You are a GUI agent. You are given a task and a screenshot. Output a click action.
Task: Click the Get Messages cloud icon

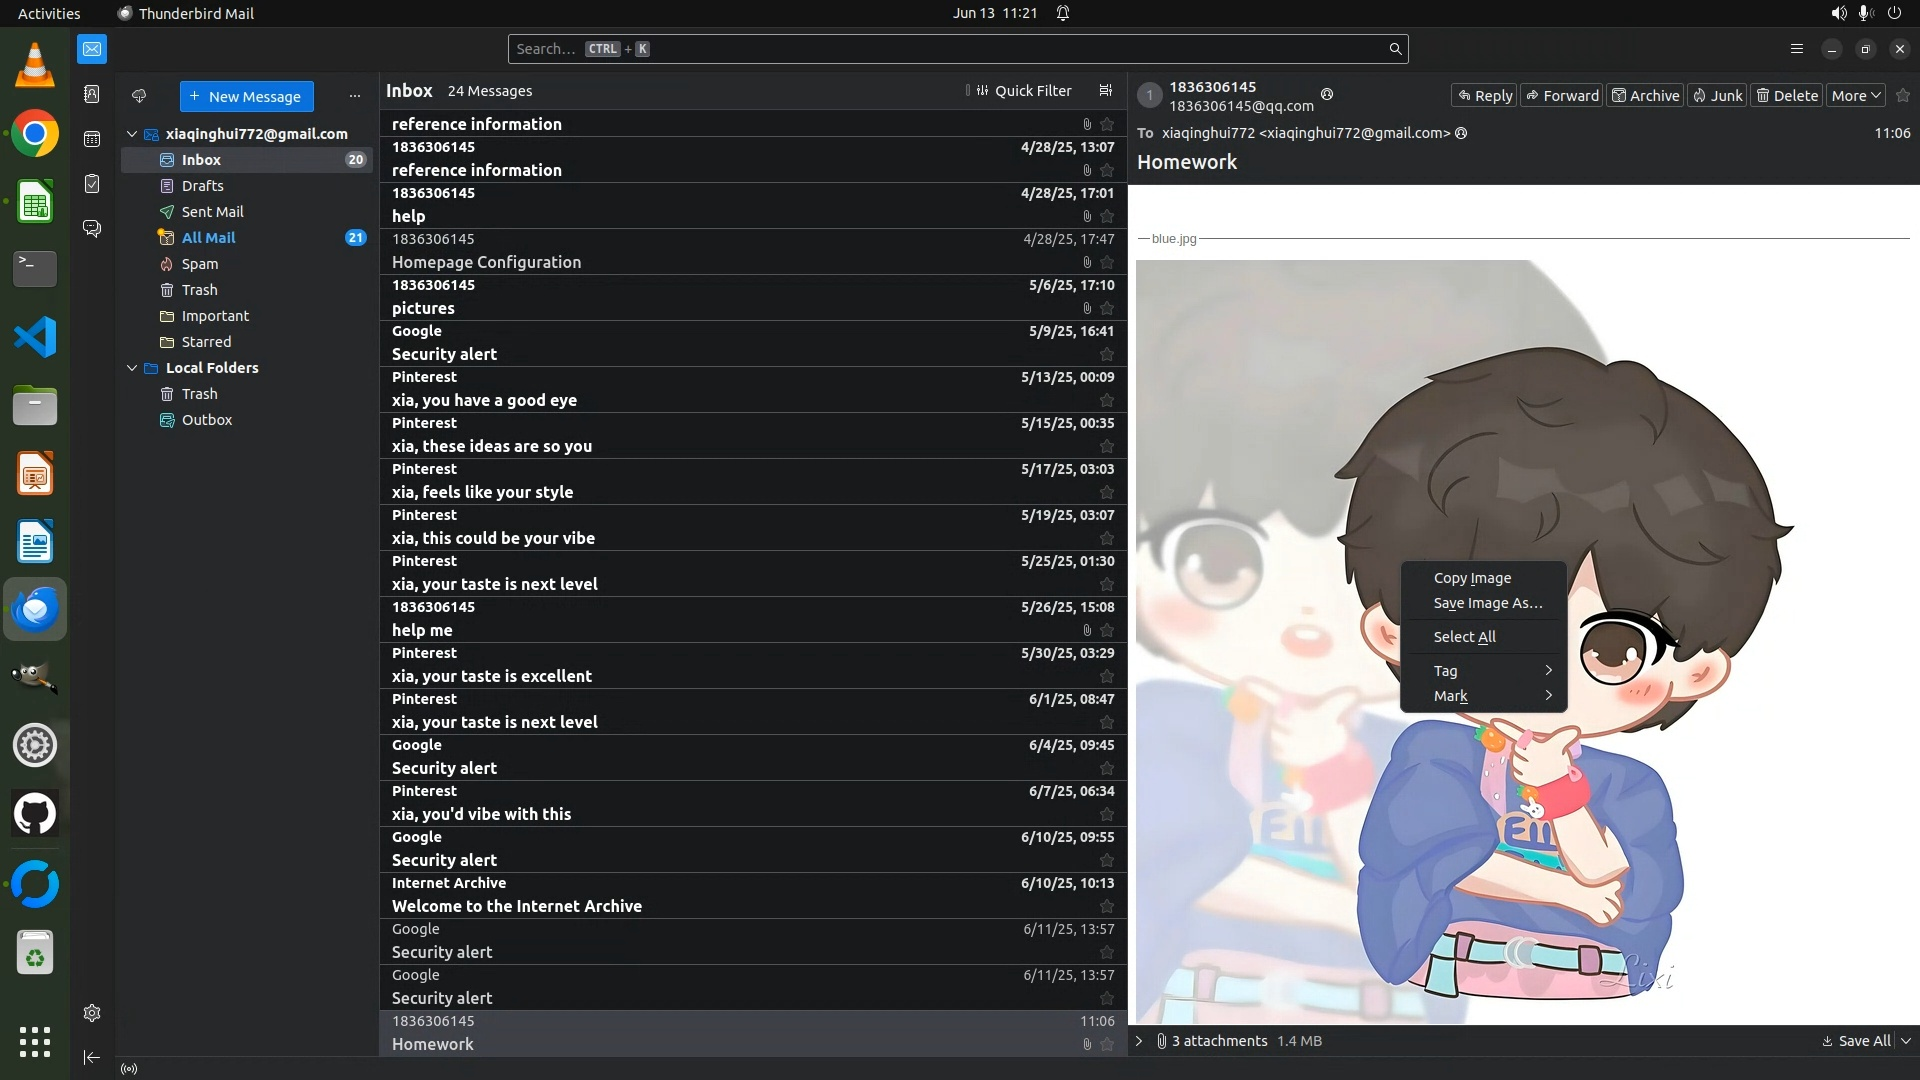pyautogui.click(x=139, y=96)
